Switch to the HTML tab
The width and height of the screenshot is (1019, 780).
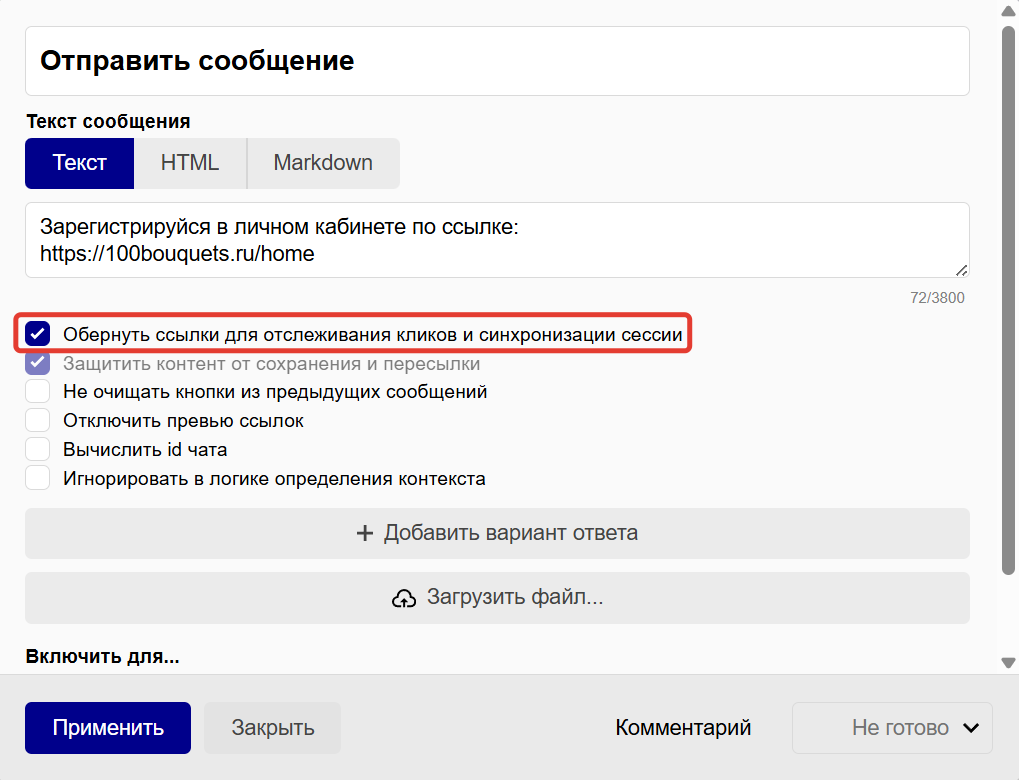[x=189, y=163]
